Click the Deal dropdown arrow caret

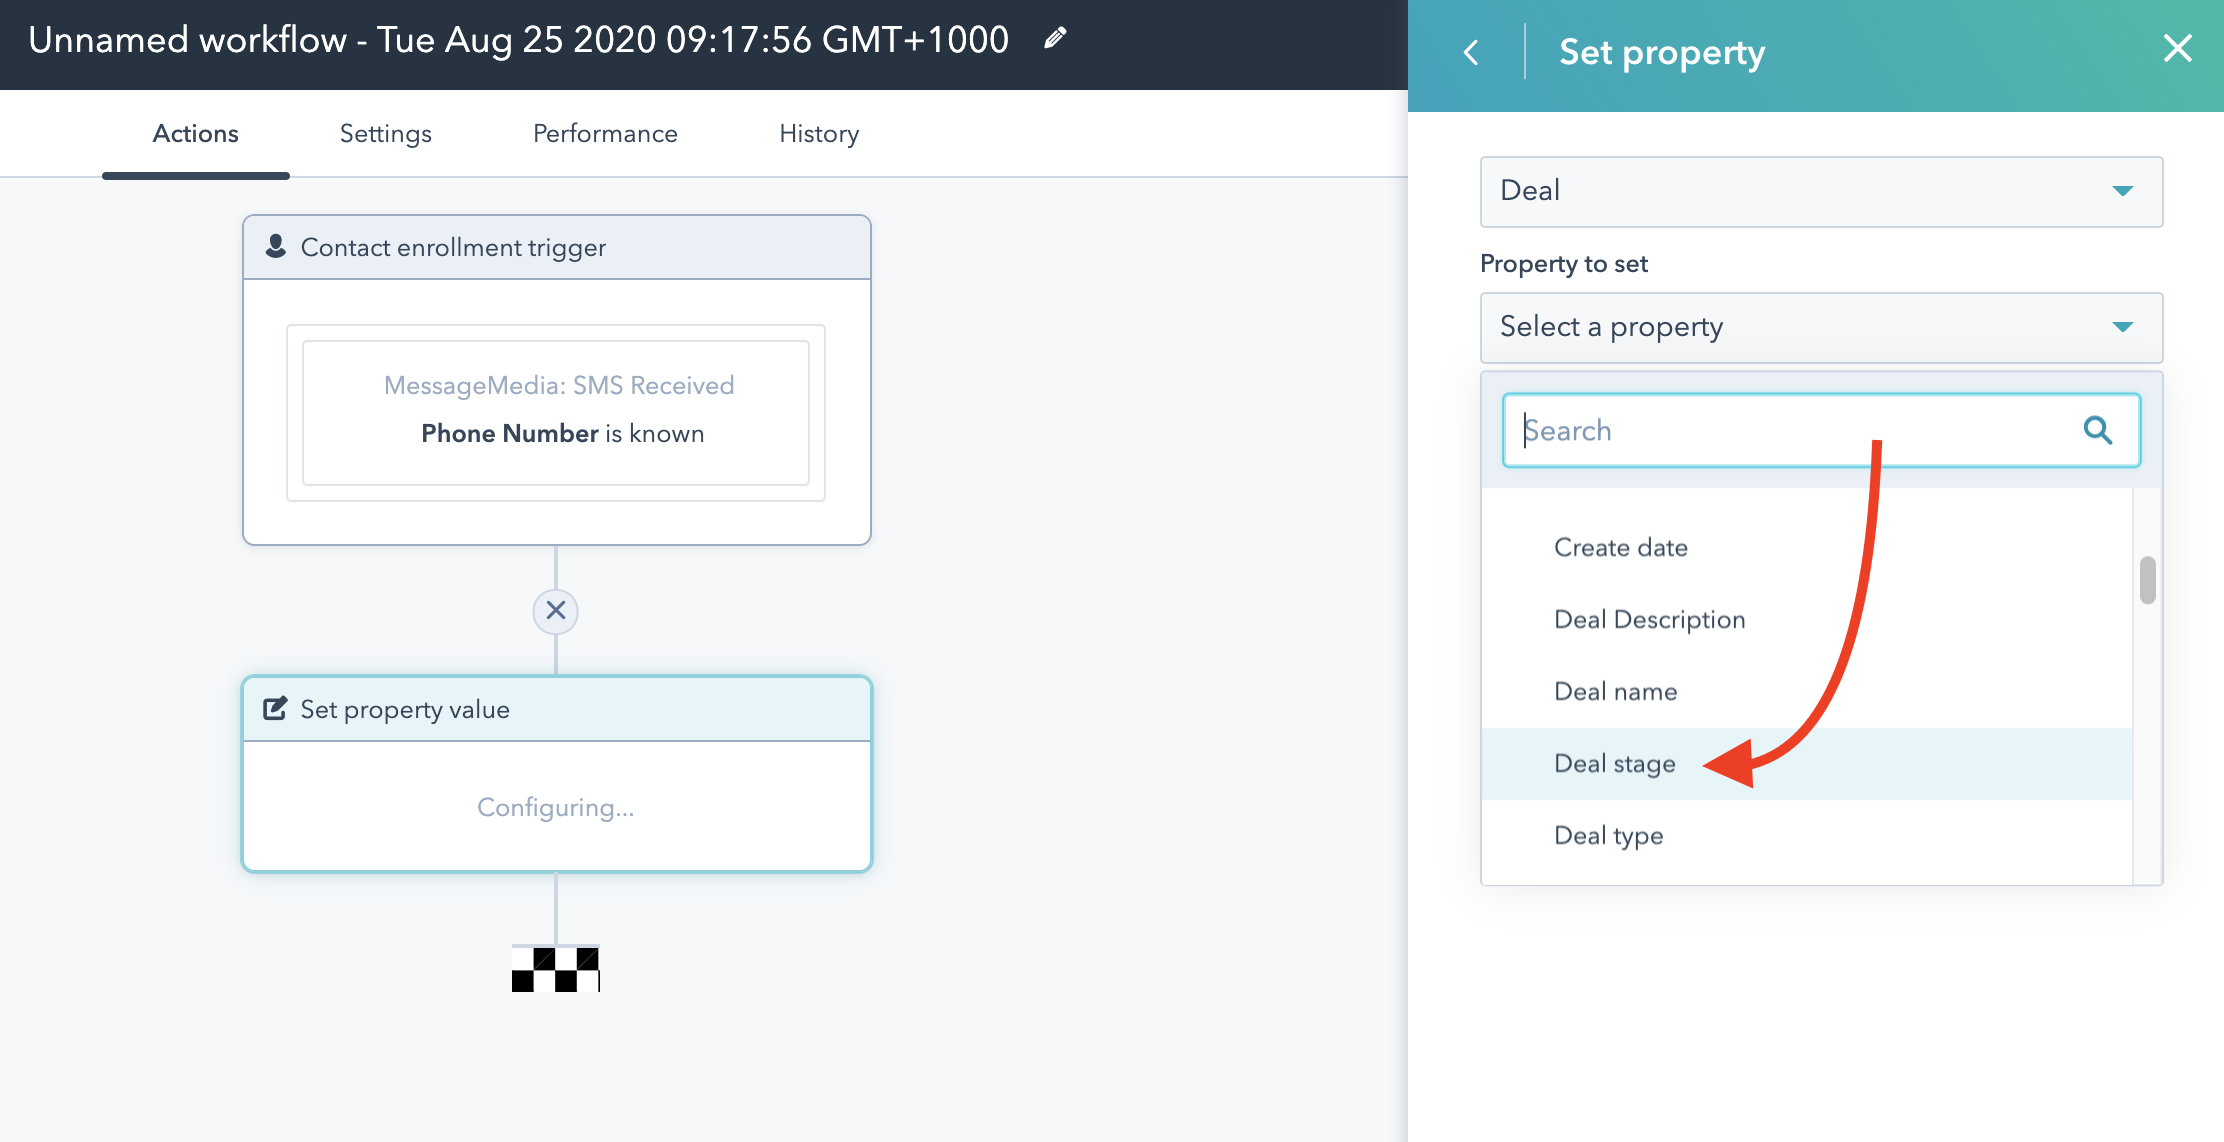pos(2122,191)
